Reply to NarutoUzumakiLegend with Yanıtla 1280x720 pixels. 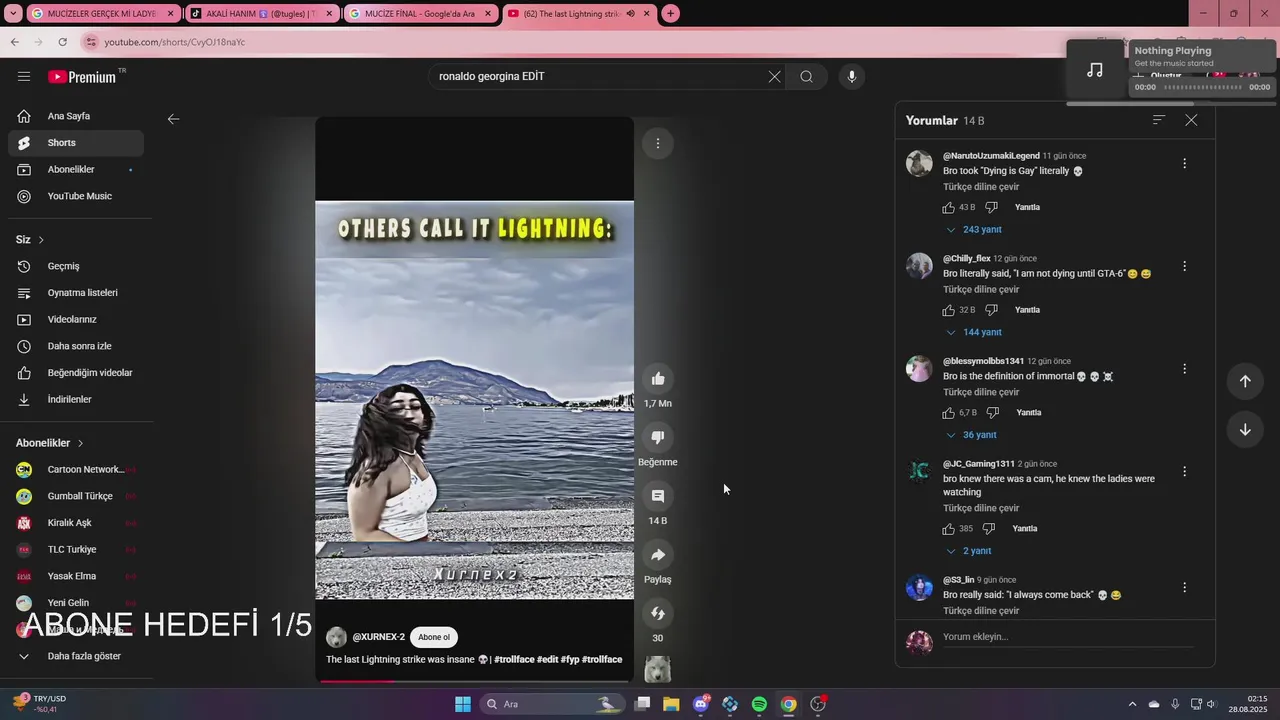[x=1027, y=207]
